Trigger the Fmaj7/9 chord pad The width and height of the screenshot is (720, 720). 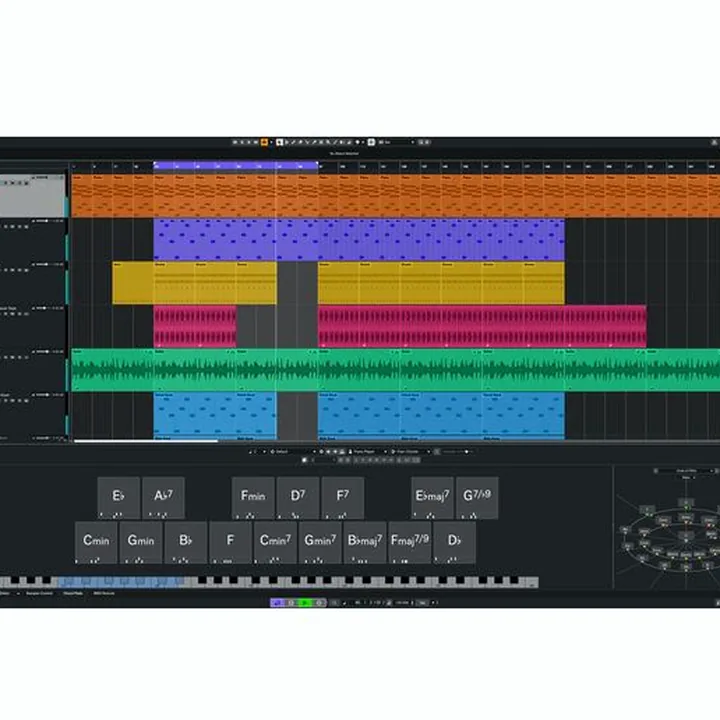tap(410, 542)
